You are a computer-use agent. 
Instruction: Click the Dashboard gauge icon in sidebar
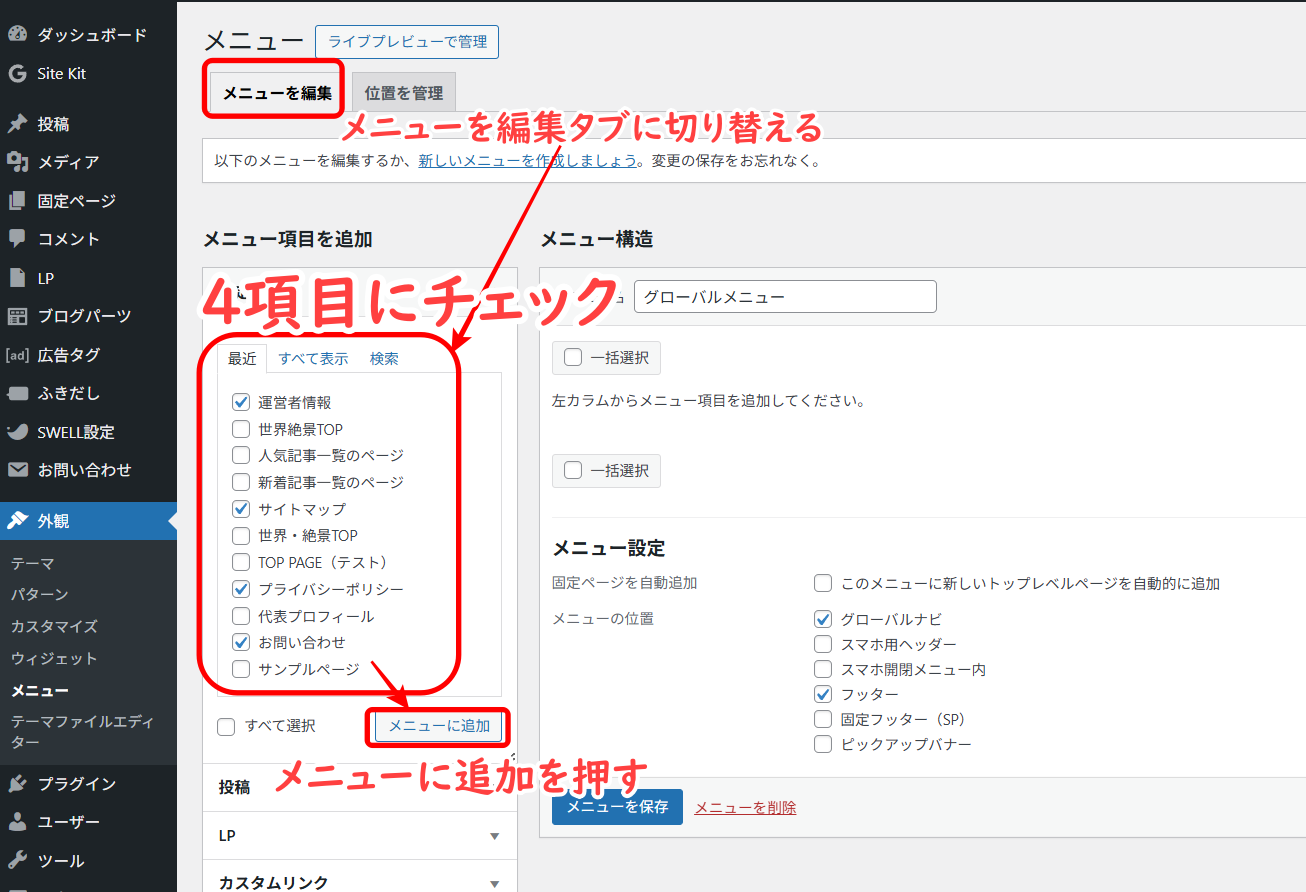pyautogui.click(x=17, y=35)
